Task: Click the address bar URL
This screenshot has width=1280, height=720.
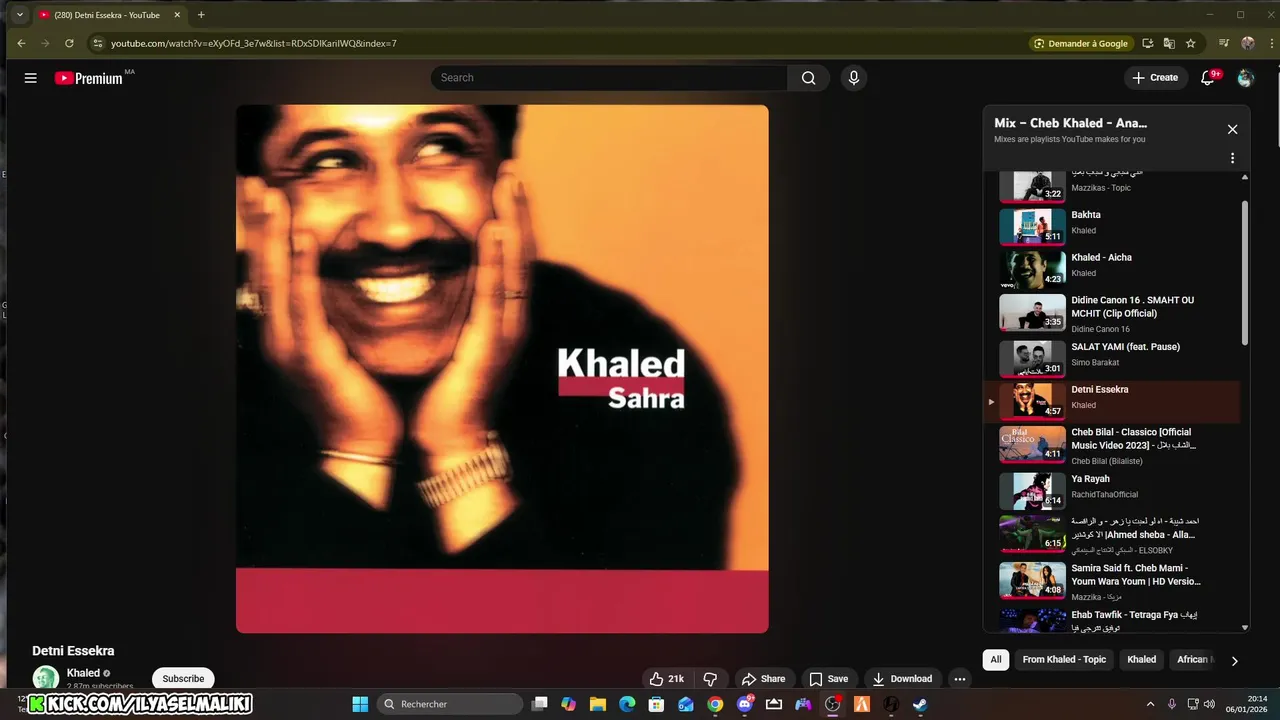Action: coord(254,43)
